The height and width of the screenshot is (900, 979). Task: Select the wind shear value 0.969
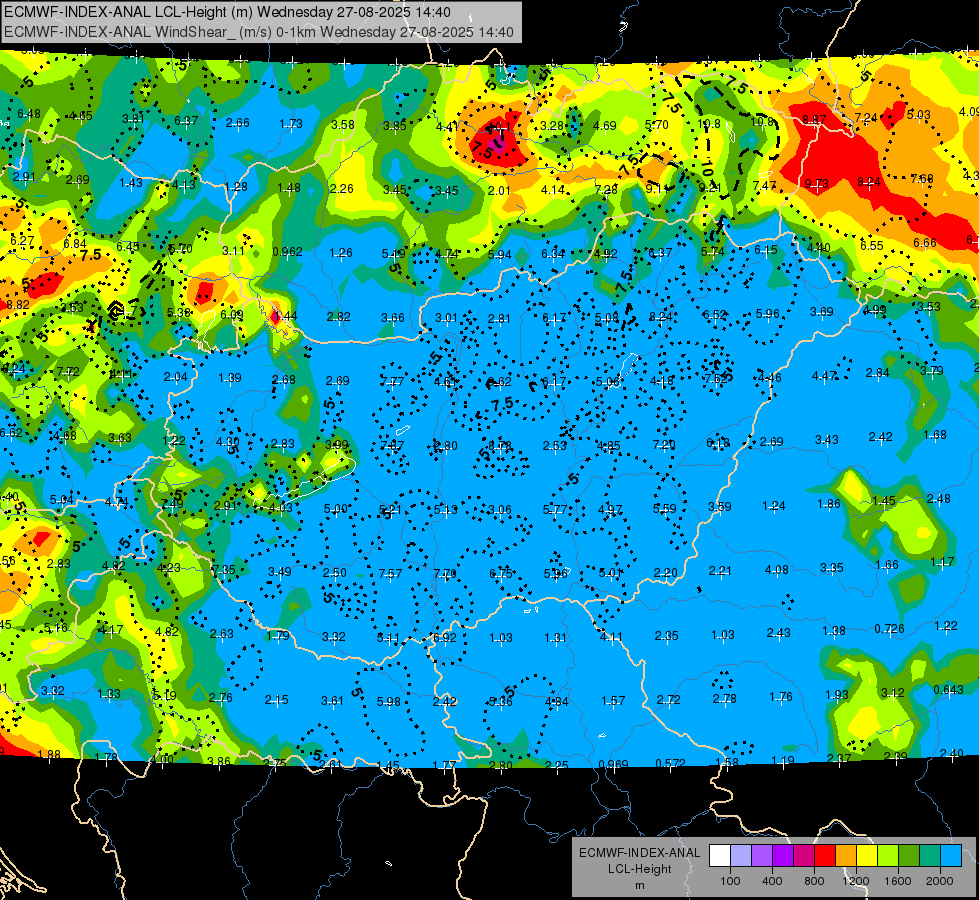pos(613,764)
